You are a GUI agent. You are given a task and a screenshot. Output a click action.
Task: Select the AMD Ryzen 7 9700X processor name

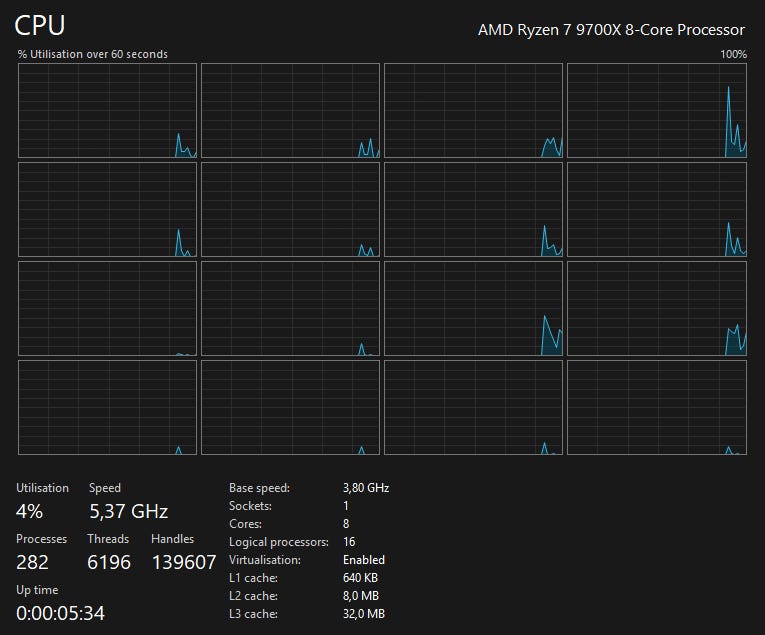tap(611, 30)
